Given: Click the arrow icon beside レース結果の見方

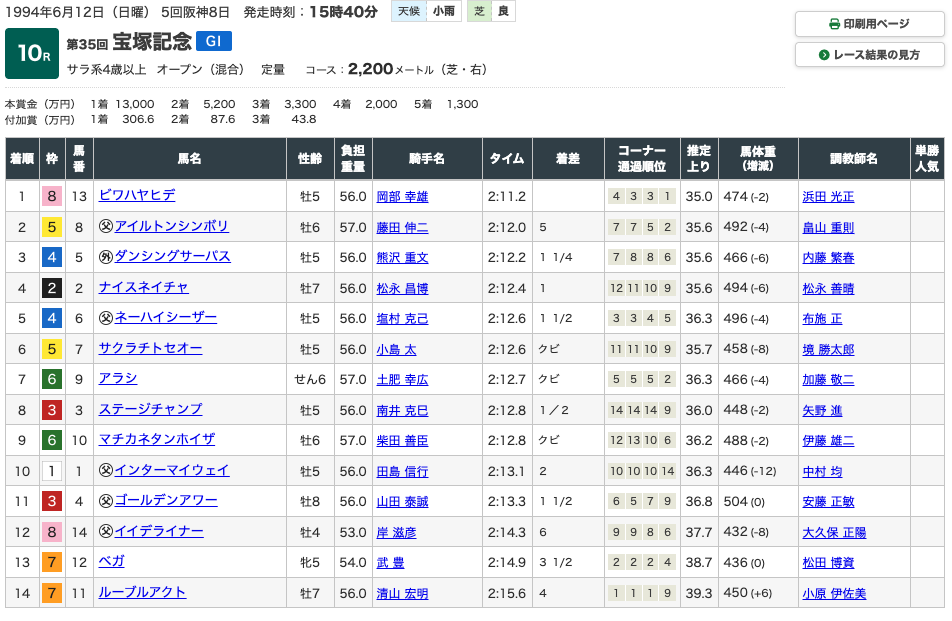Looking at the screenshot, I should (x=824, y=55).
